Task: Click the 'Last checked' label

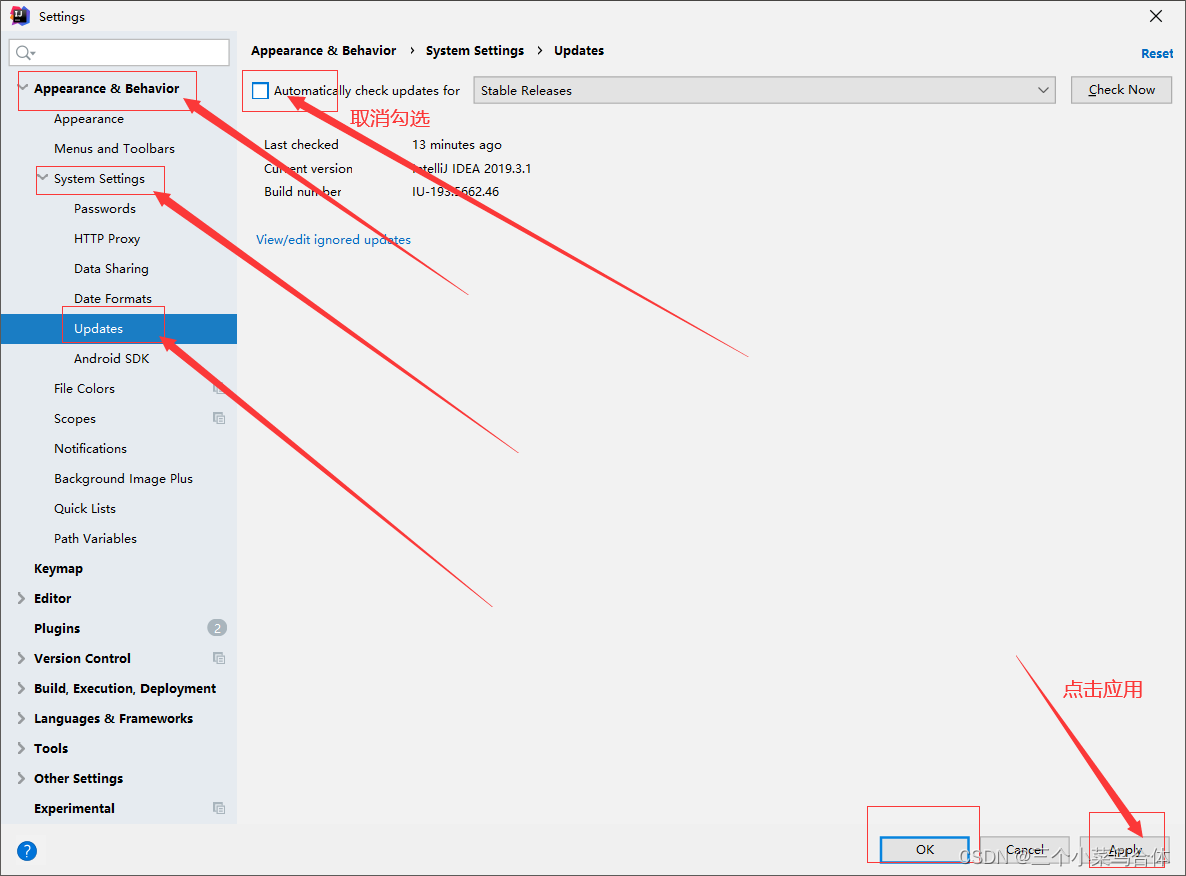Action: click(301, 144)
